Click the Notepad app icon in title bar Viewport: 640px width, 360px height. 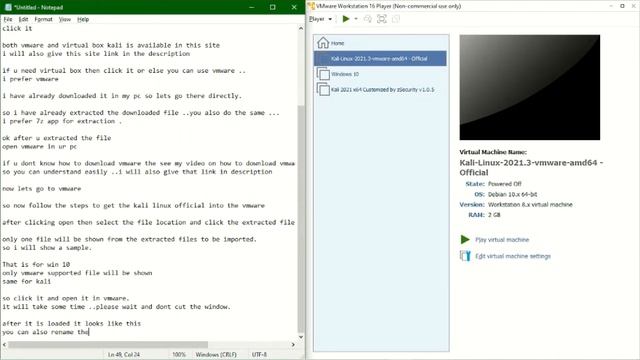8,7
